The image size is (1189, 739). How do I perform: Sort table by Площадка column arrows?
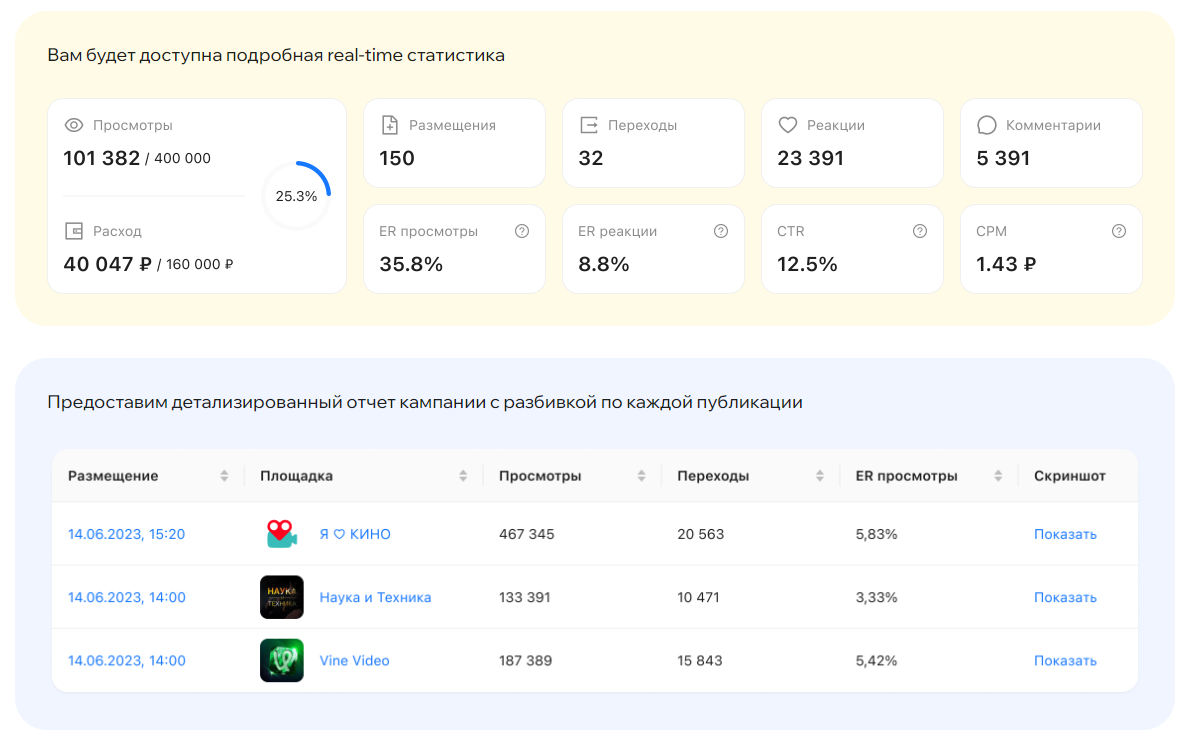463,476
